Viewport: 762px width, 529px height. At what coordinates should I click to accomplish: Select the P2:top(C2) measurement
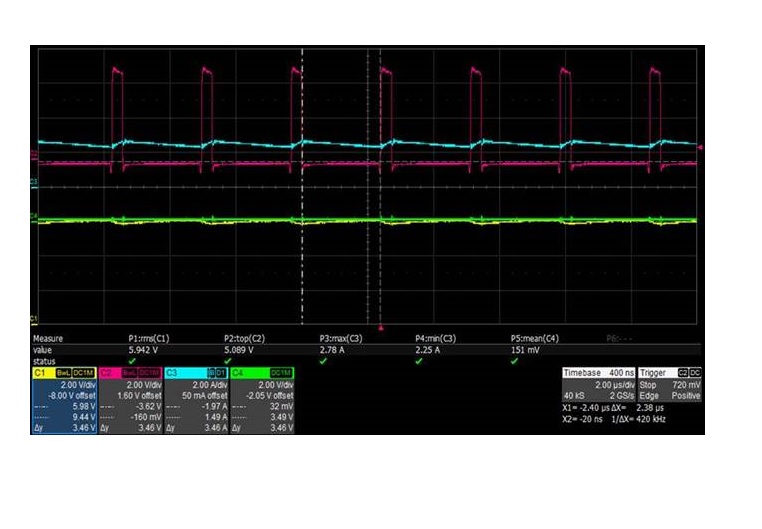point(244,339)
